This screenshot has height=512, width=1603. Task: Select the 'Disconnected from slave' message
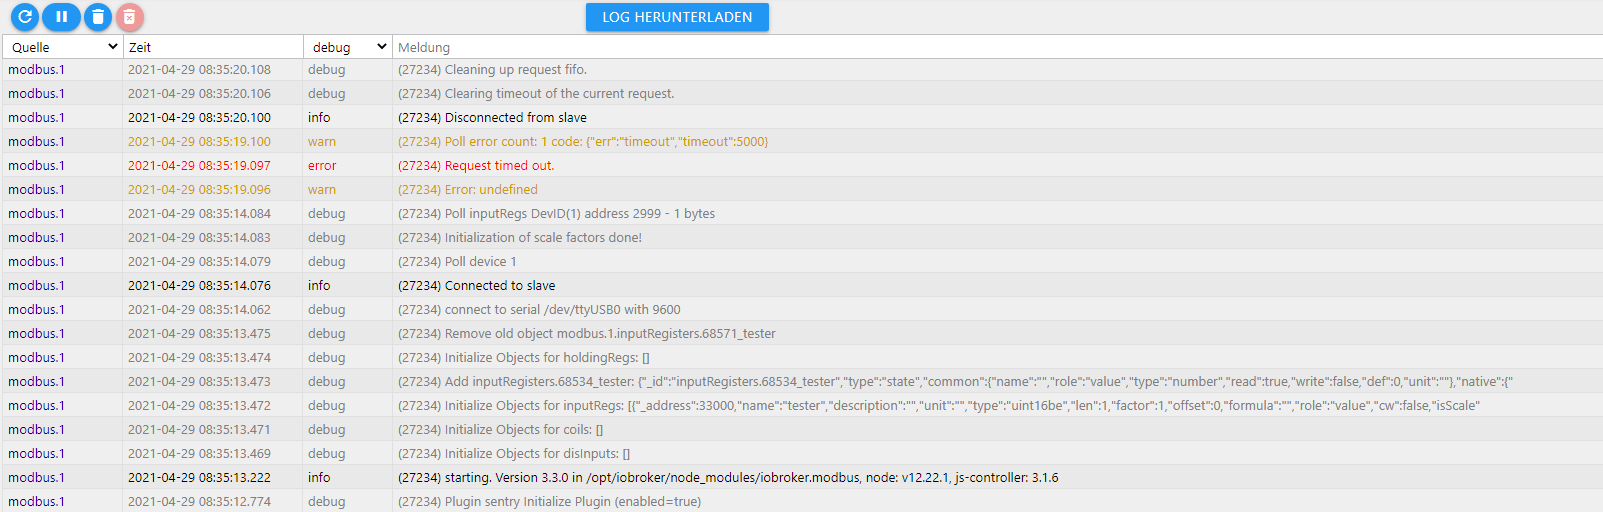pos(492,117)
